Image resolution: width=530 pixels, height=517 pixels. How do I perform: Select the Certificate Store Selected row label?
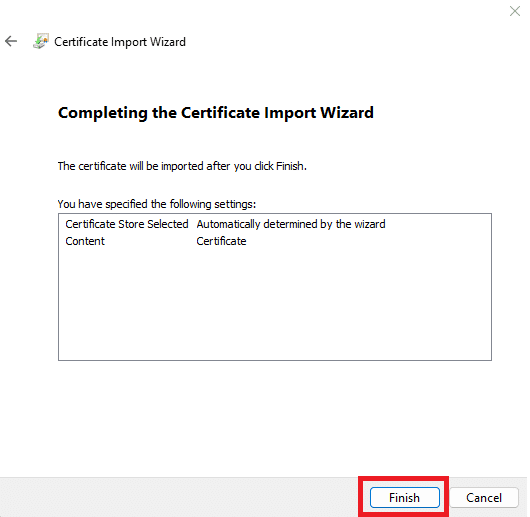pos(127,224)
